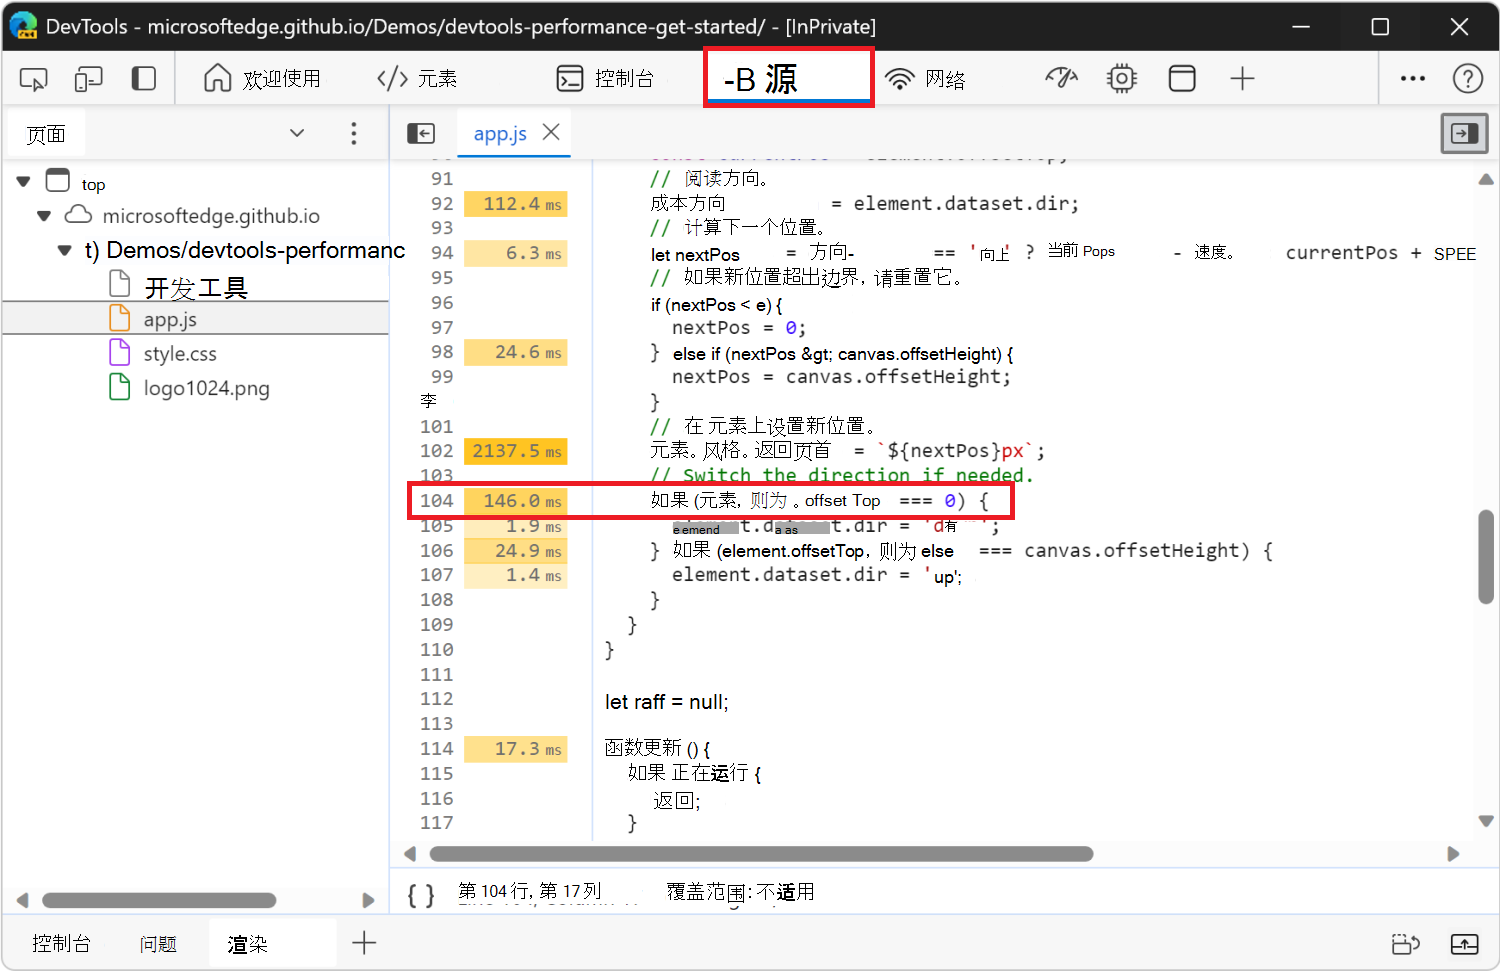This screenshot has height=971, width=1500.
Task: Select the 开发工具 file in tree
Action: tap(196, 288)
